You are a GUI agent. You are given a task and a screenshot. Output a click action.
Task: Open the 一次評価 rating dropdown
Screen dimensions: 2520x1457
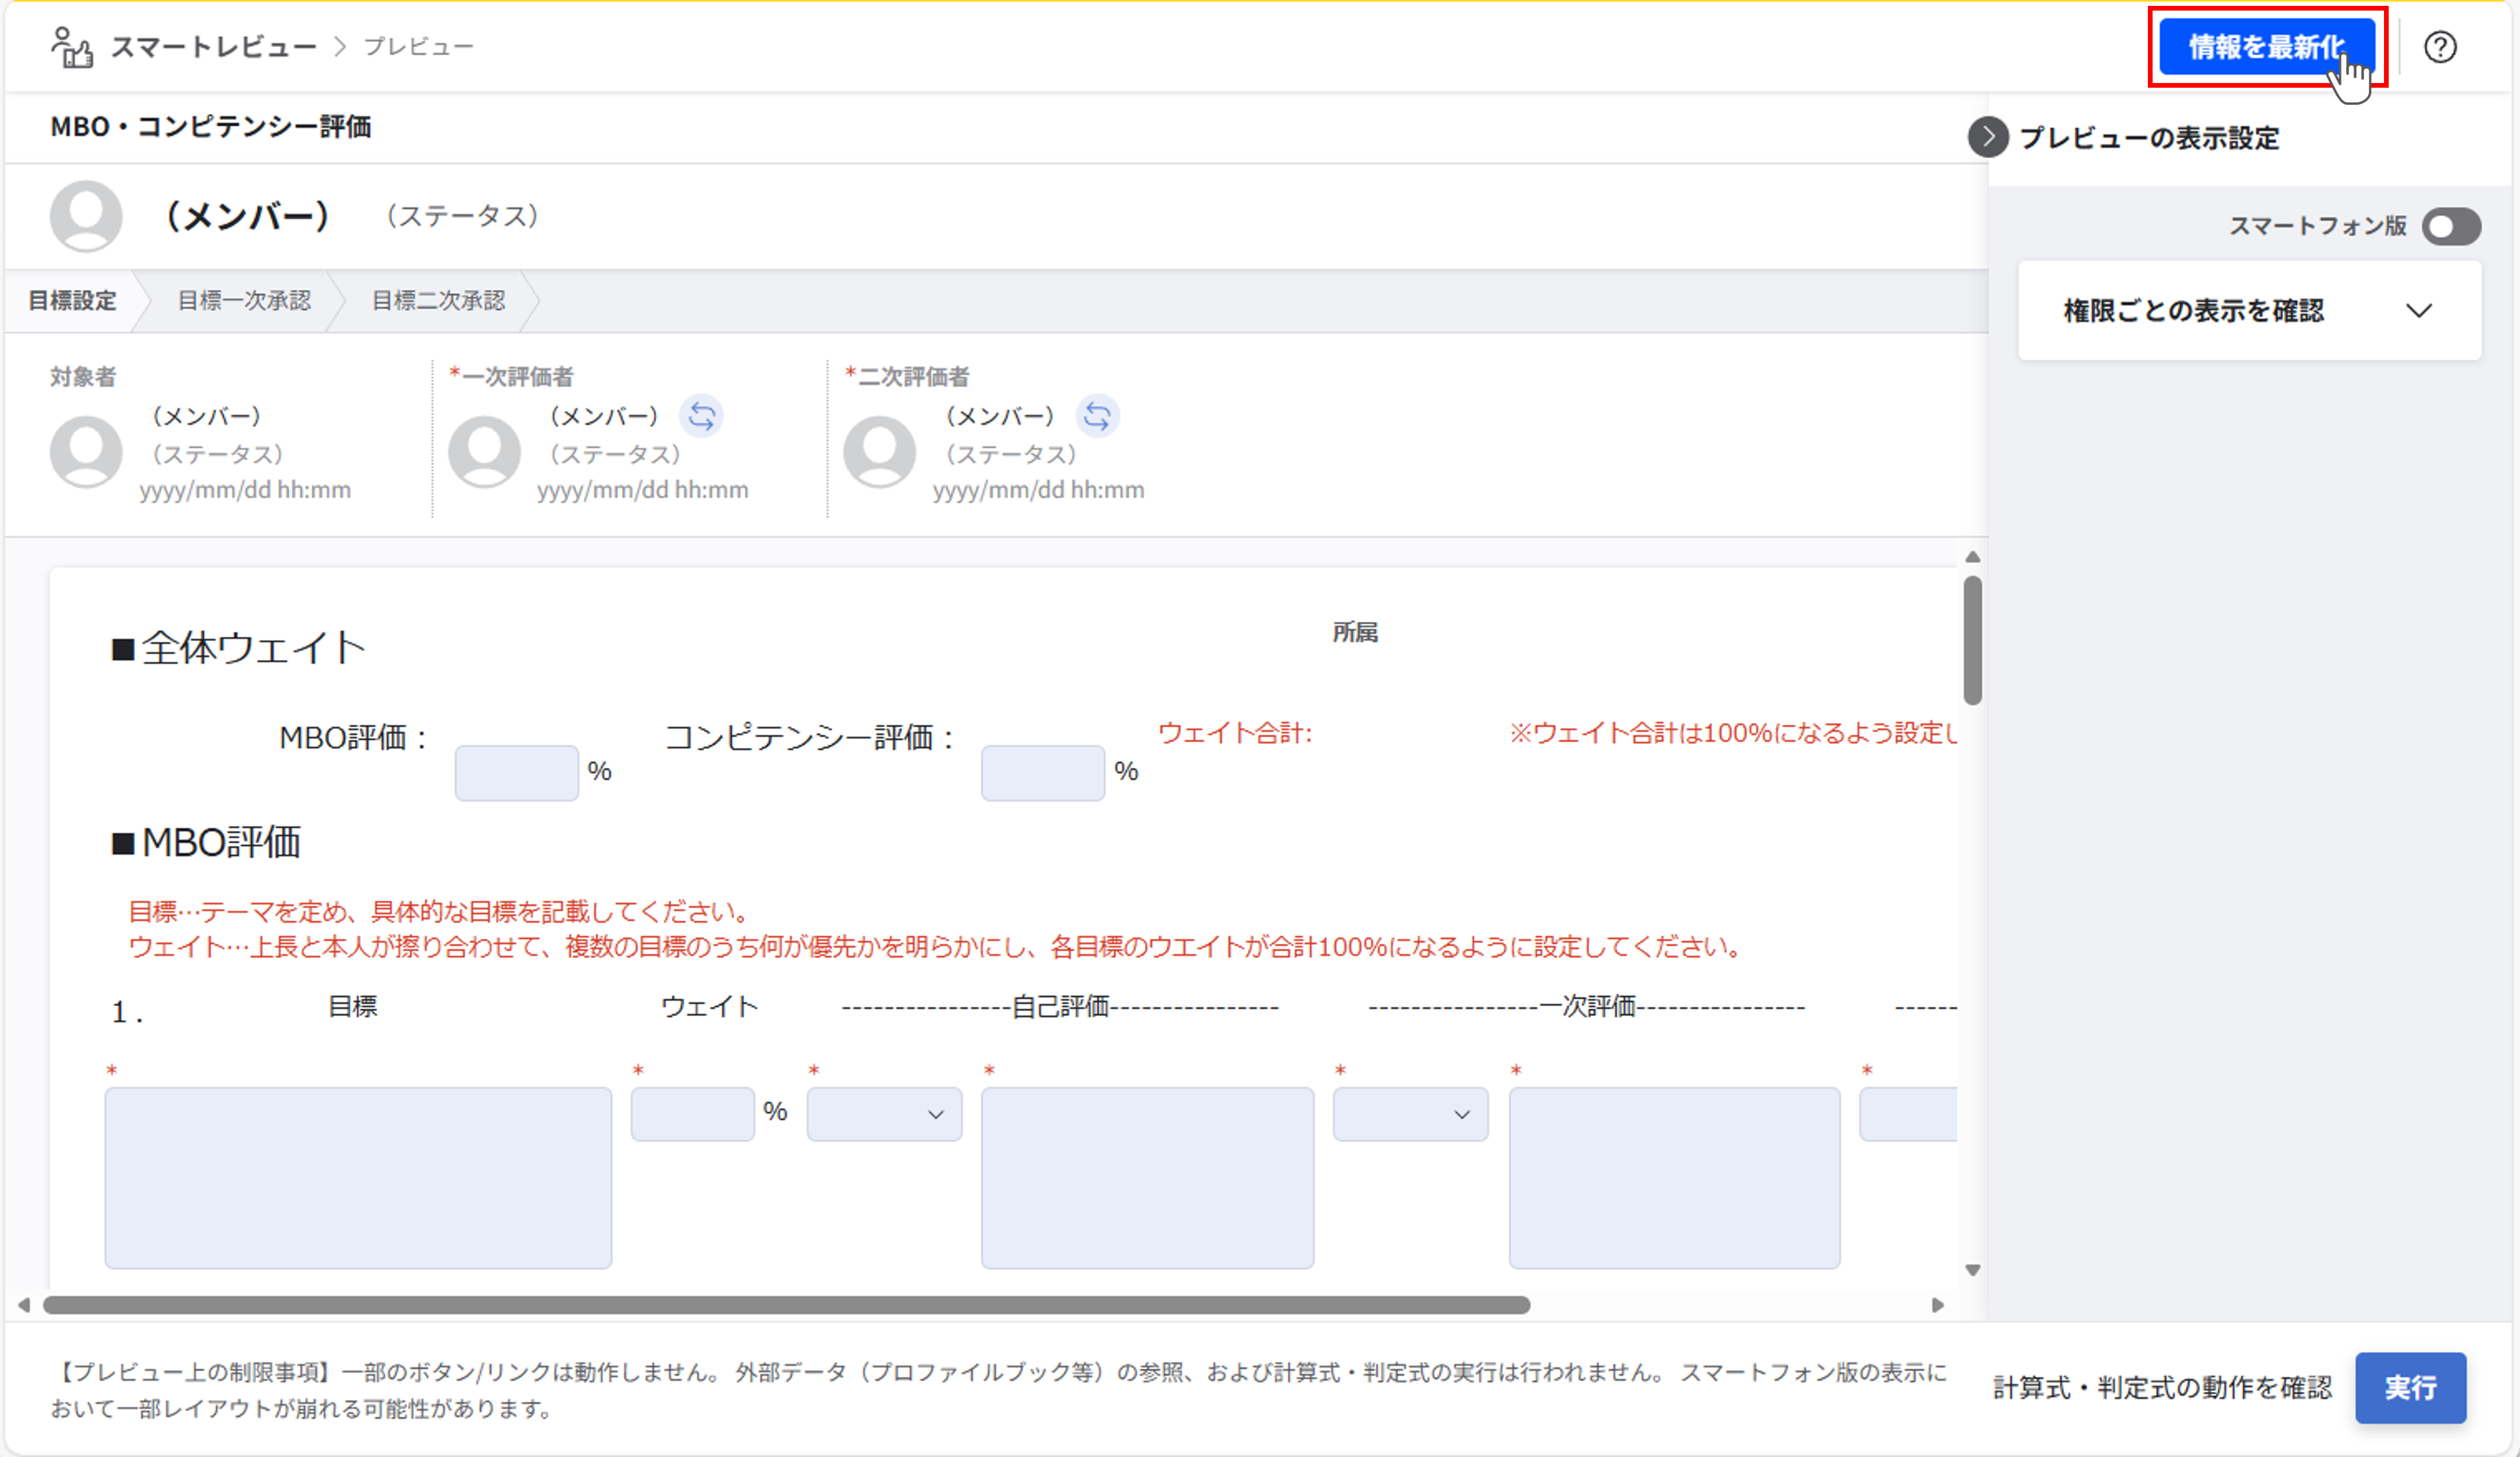1410,1114
